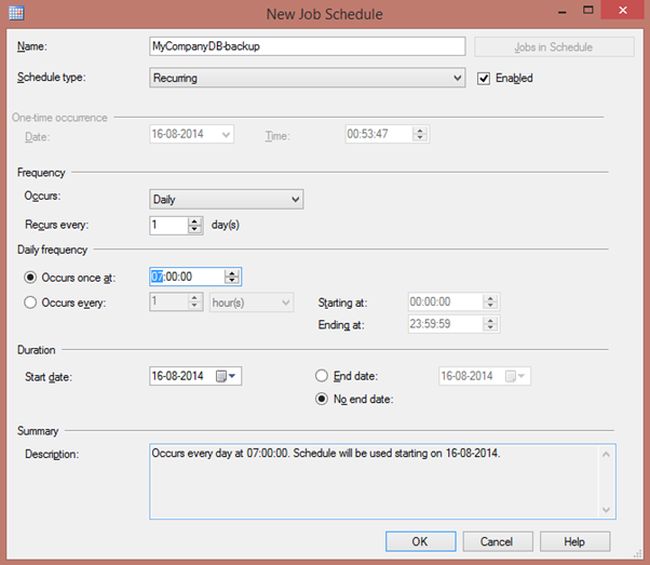Viewport: 650px width, 565px height.
Task: Expand the Start date dropdown arrow
Action: coord(232,376)
